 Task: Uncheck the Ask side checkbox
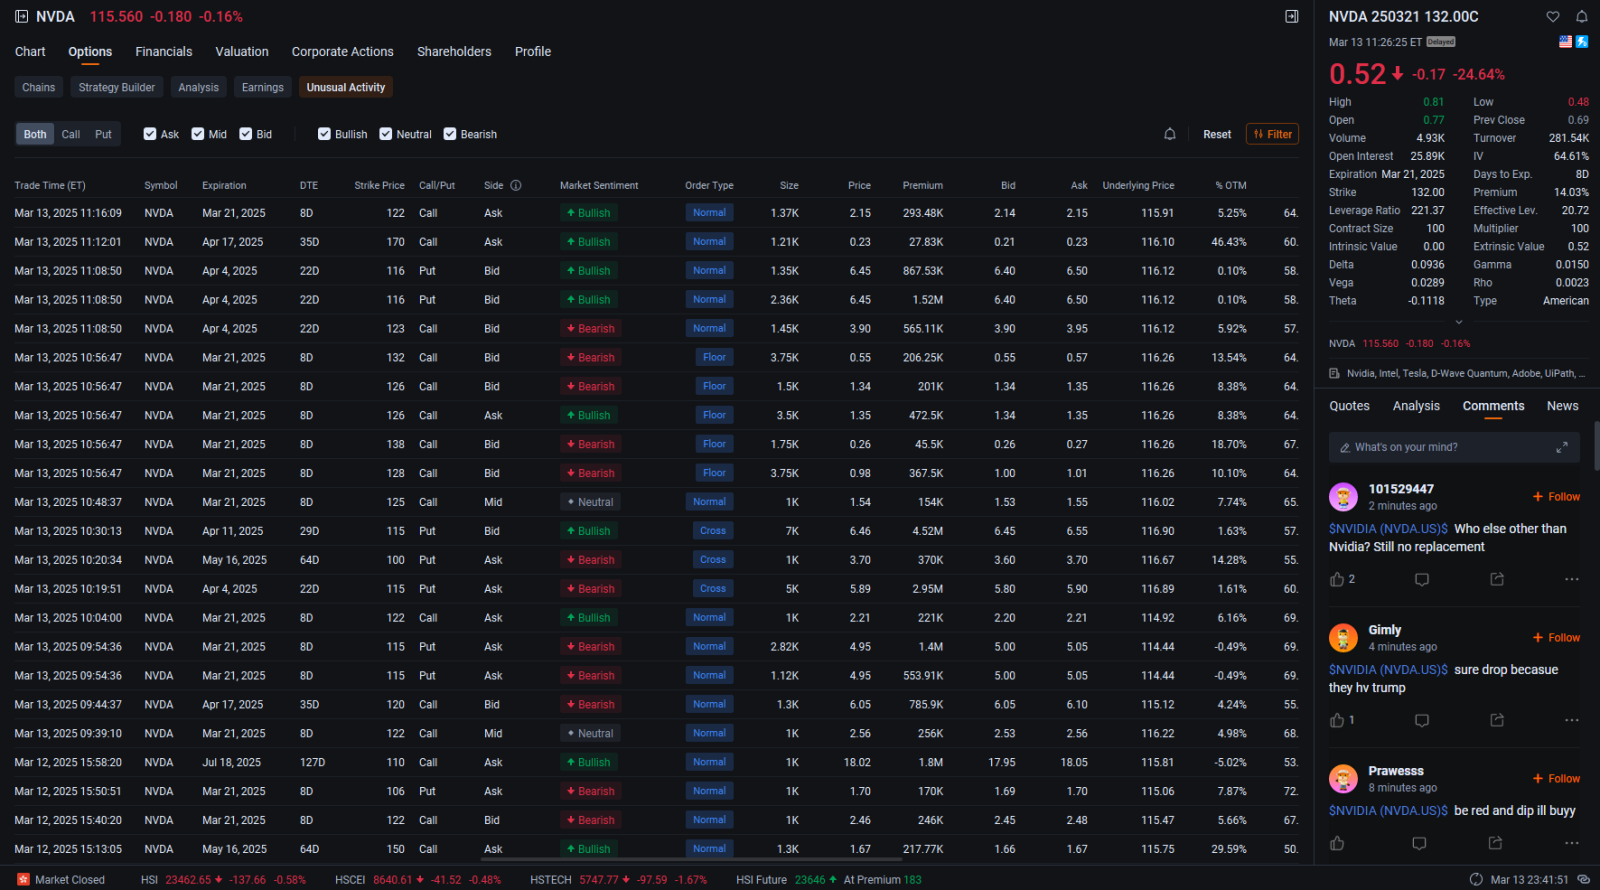click(x=150, y=134)
